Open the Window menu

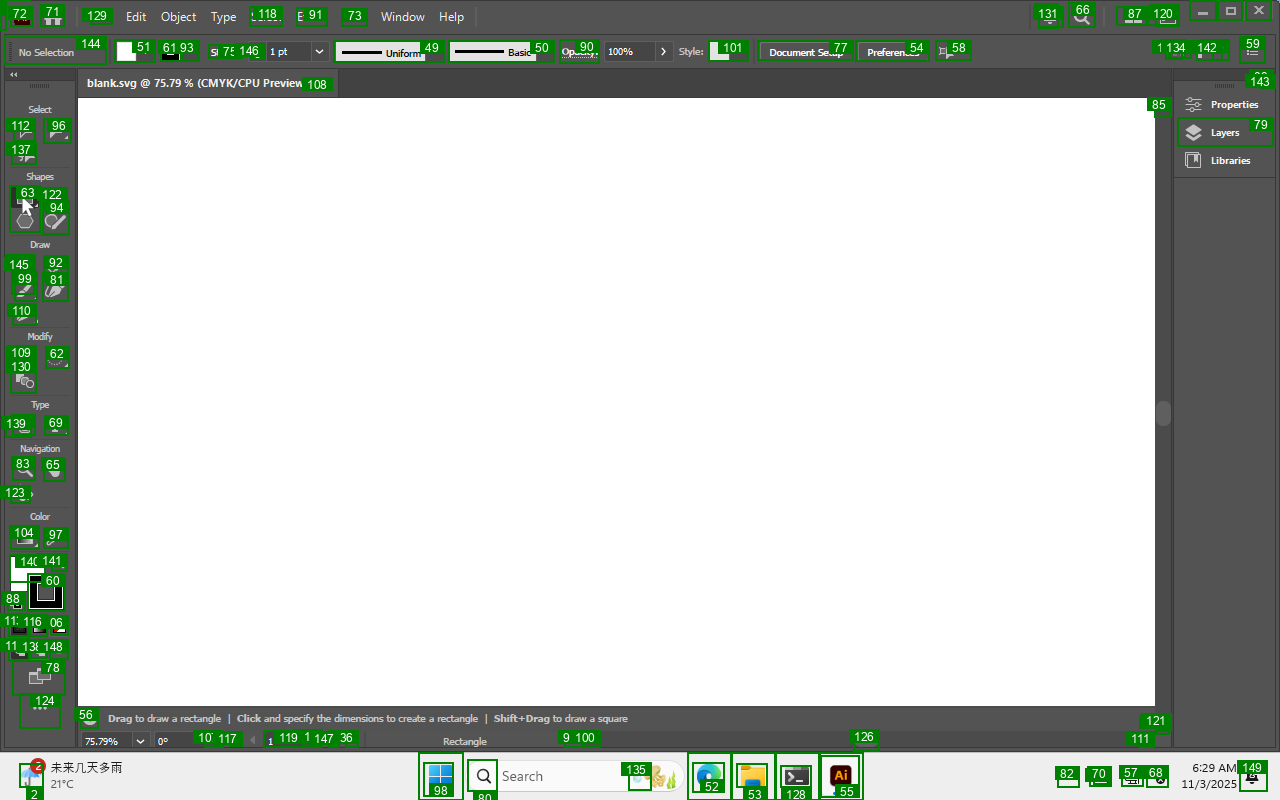coord(402,17)
